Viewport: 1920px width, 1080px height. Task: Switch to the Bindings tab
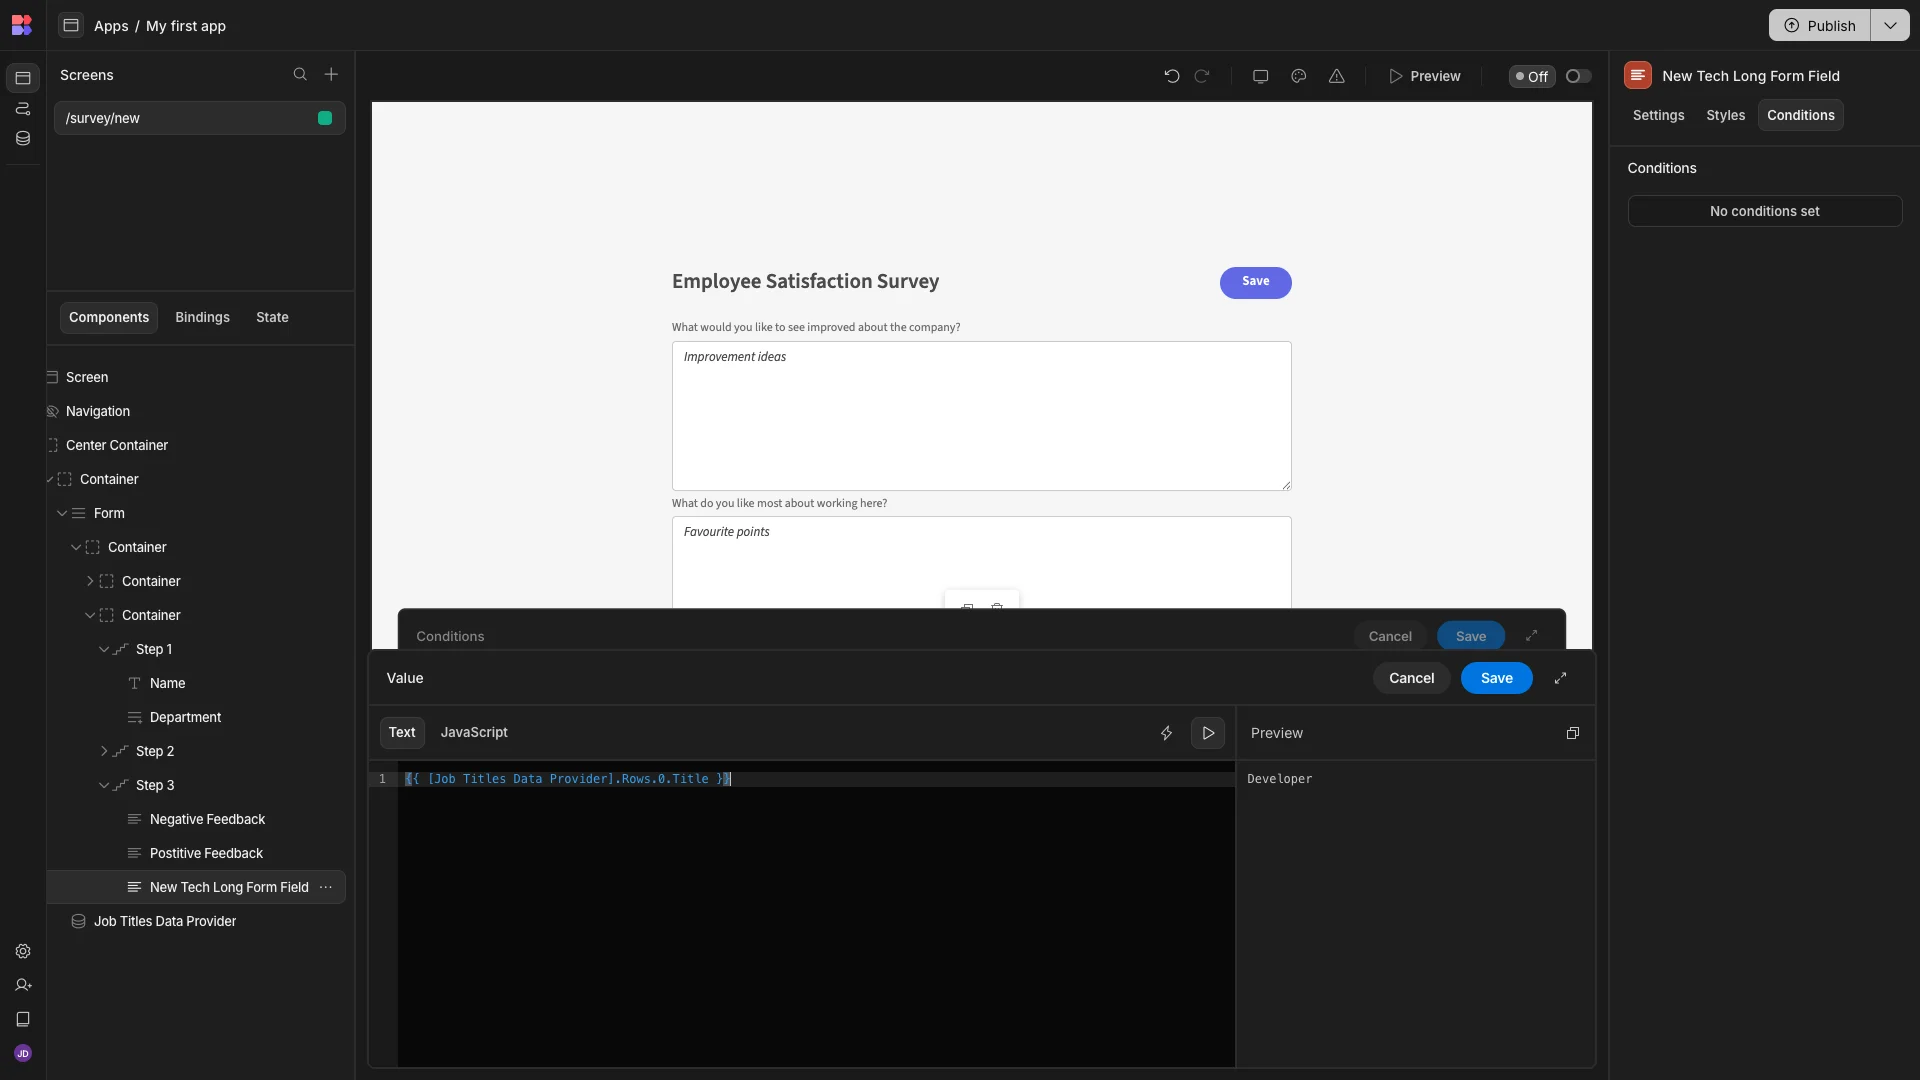[x=202, y=317]
